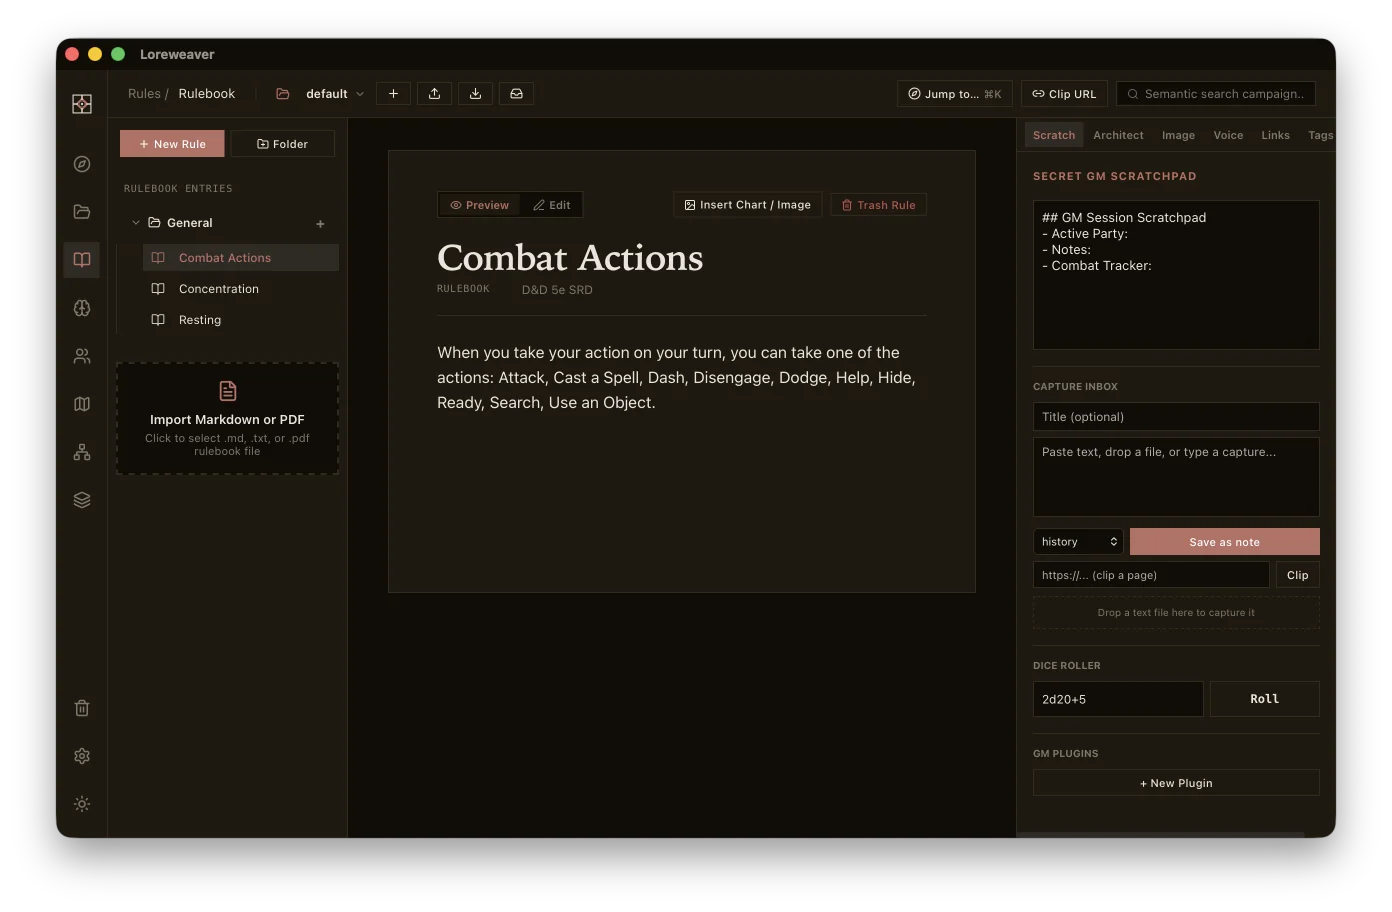Viewport: 1392px width, 912px height.
Task: Collapse the General folder chevron
Action: [136, 223]
